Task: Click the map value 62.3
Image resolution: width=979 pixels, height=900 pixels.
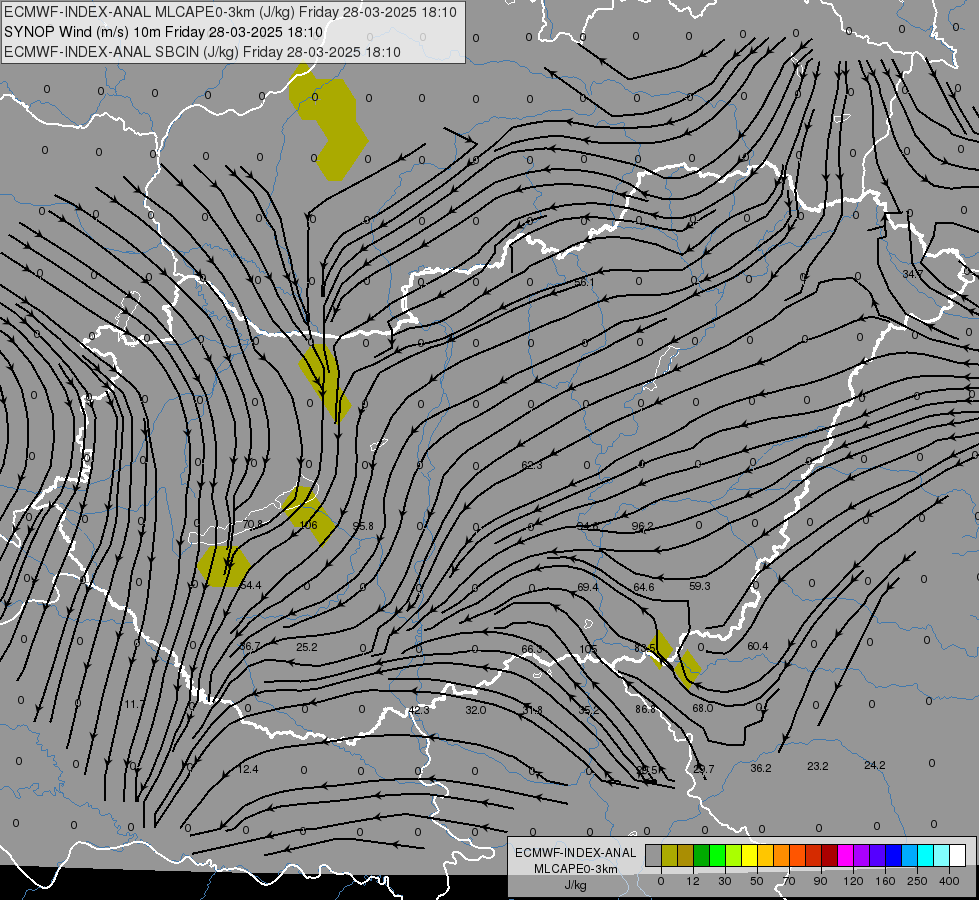Action: 532,465
